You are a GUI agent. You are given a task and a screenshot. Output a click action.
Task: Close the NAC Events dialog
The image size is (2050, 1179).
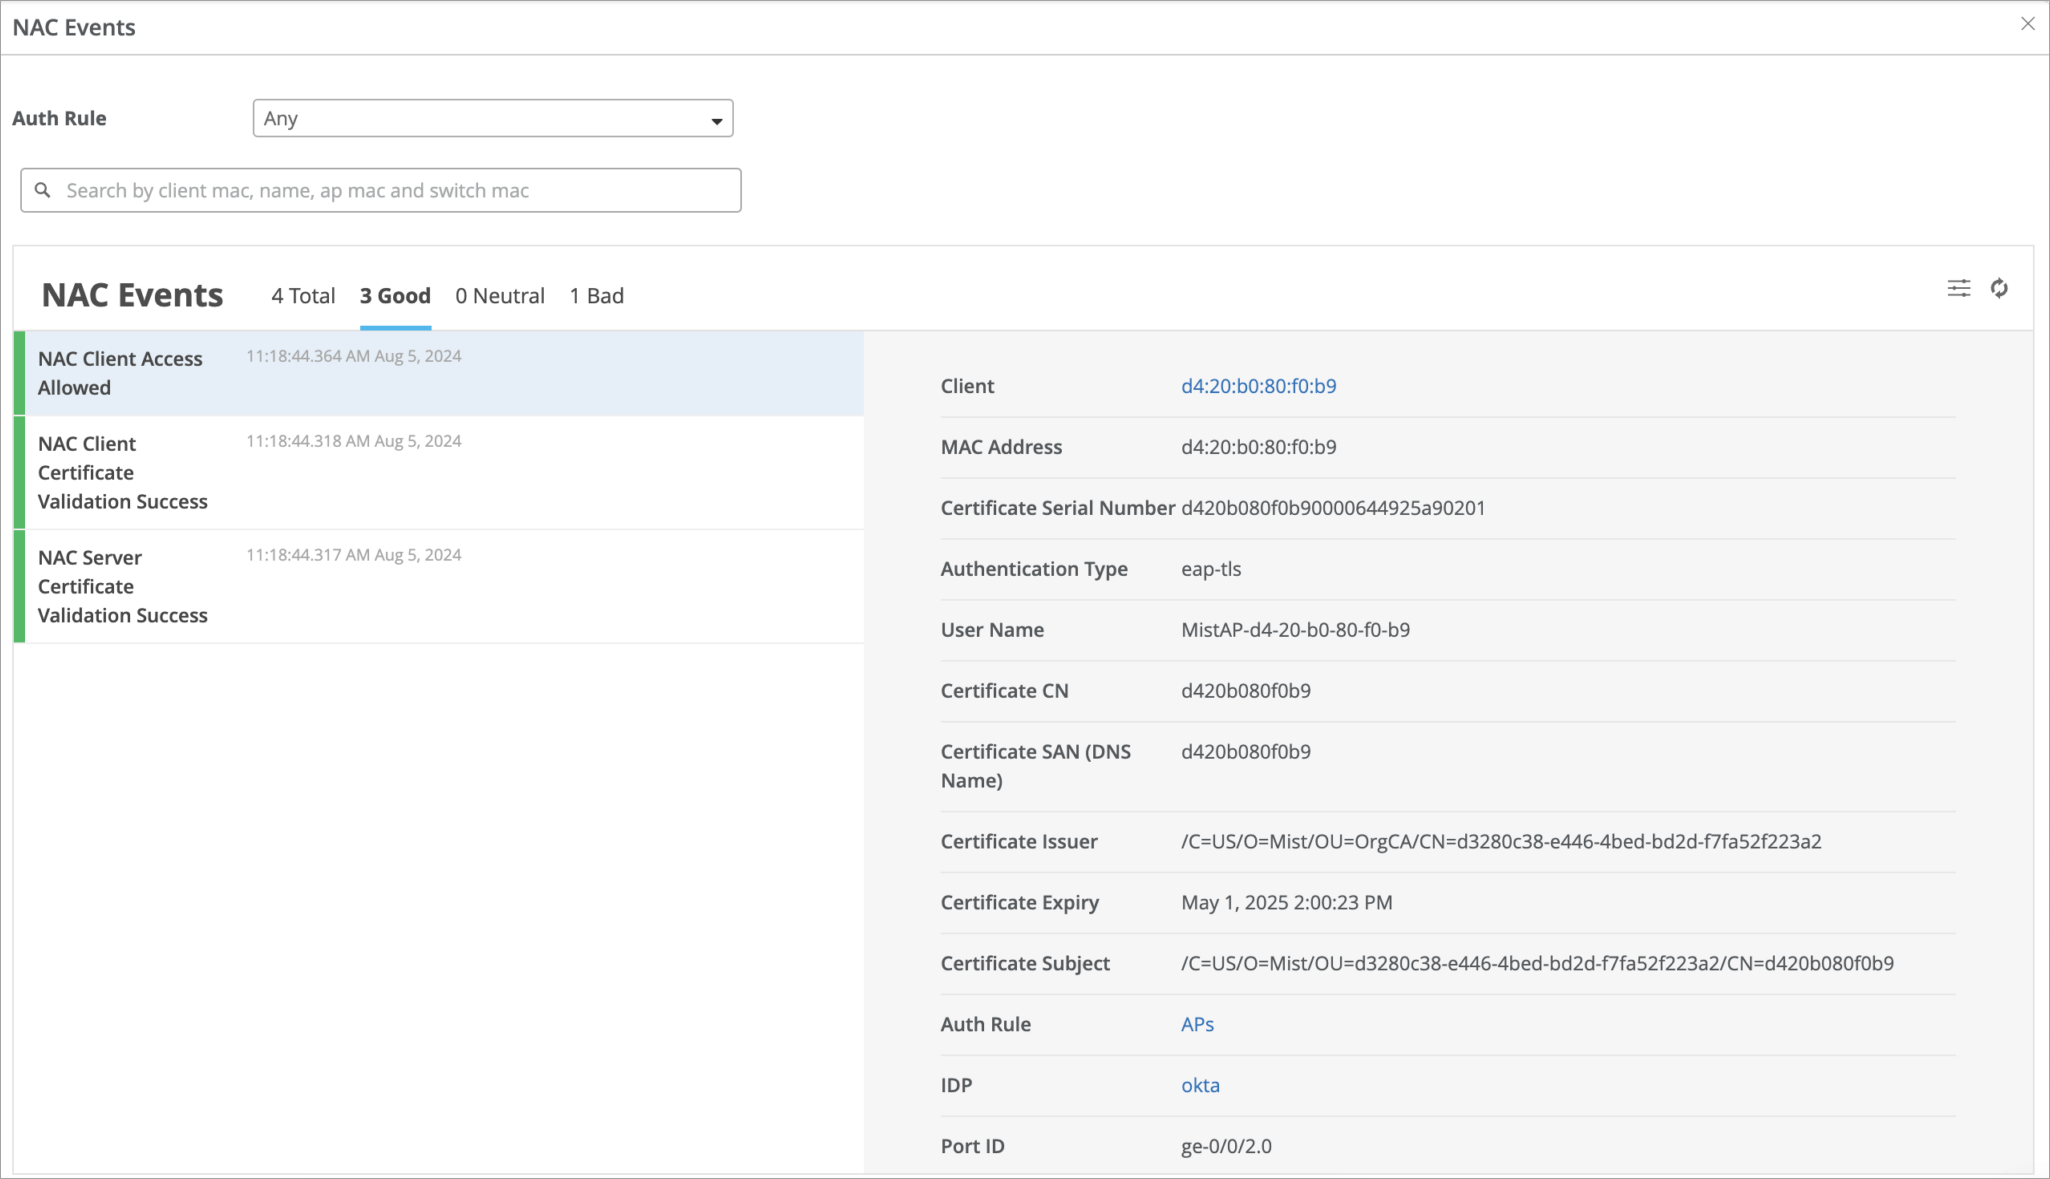(2027, 24)
